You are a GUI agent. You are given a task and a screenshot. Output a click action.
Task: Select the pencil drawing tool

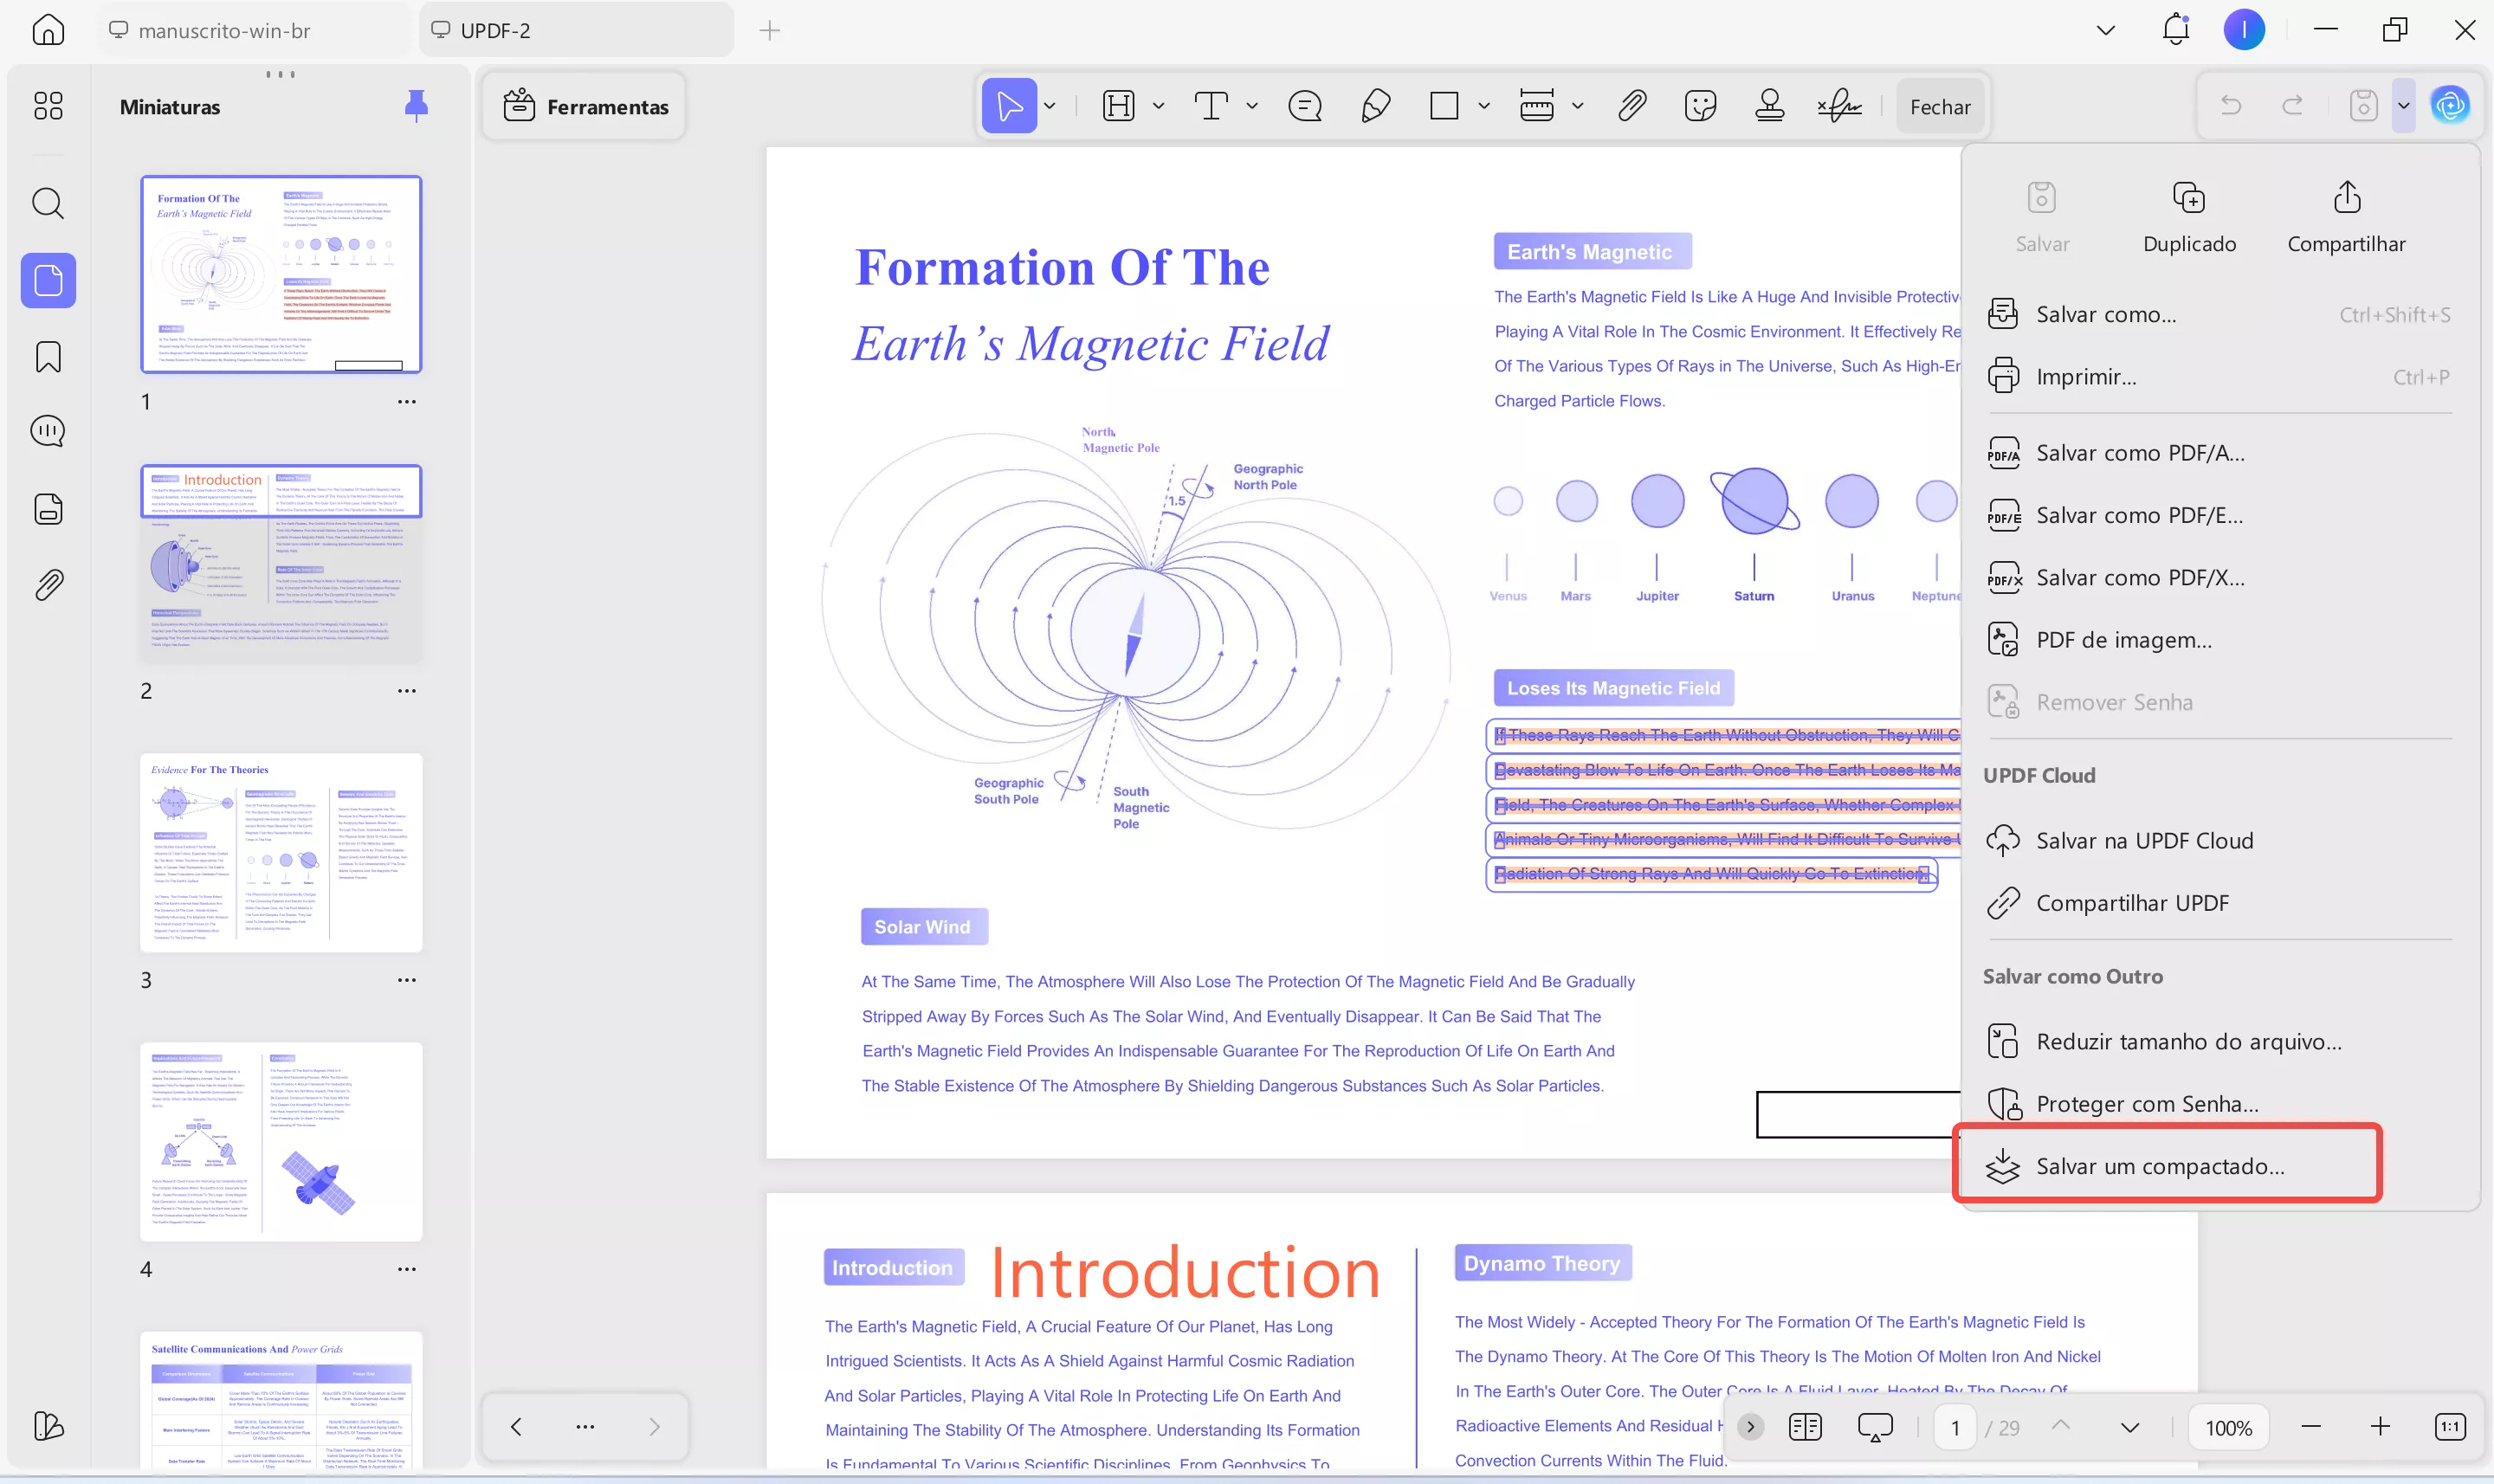pos(1376,106)
